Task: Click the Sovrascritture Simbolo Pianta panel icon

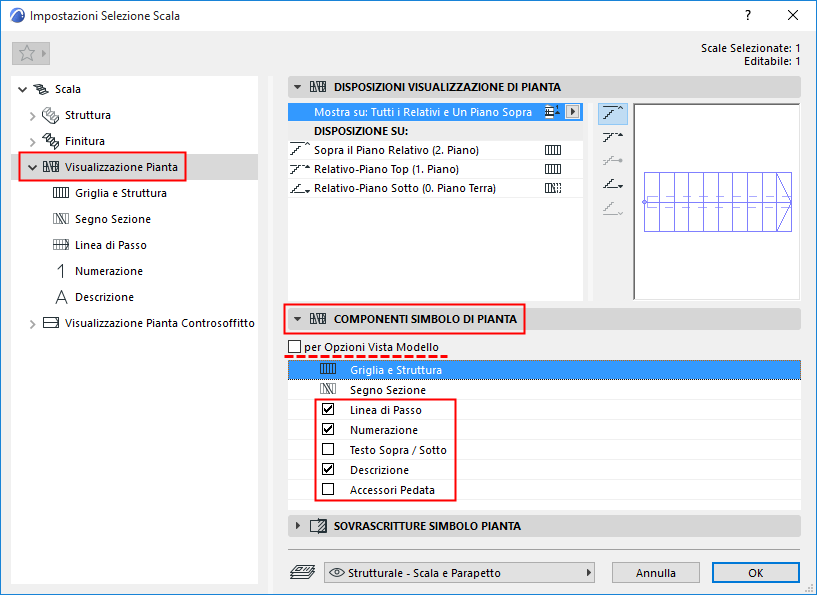Action: click(318, 526)
